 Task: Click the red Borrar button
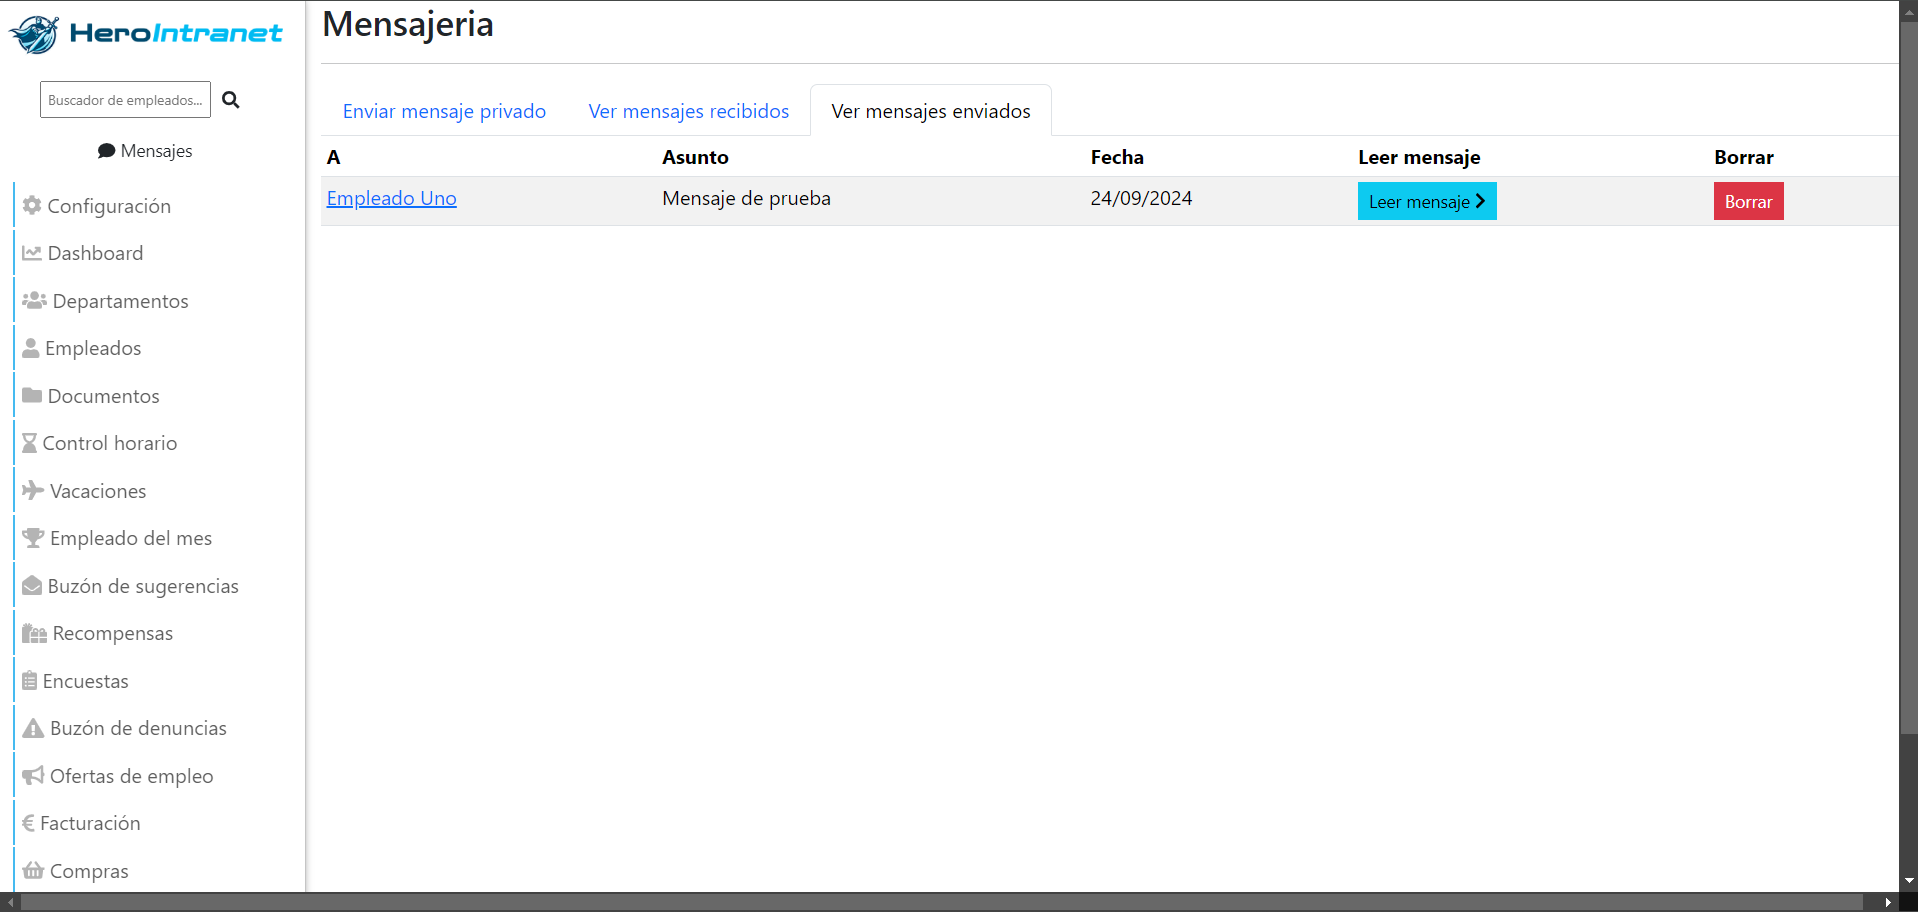click(1748, 201)
